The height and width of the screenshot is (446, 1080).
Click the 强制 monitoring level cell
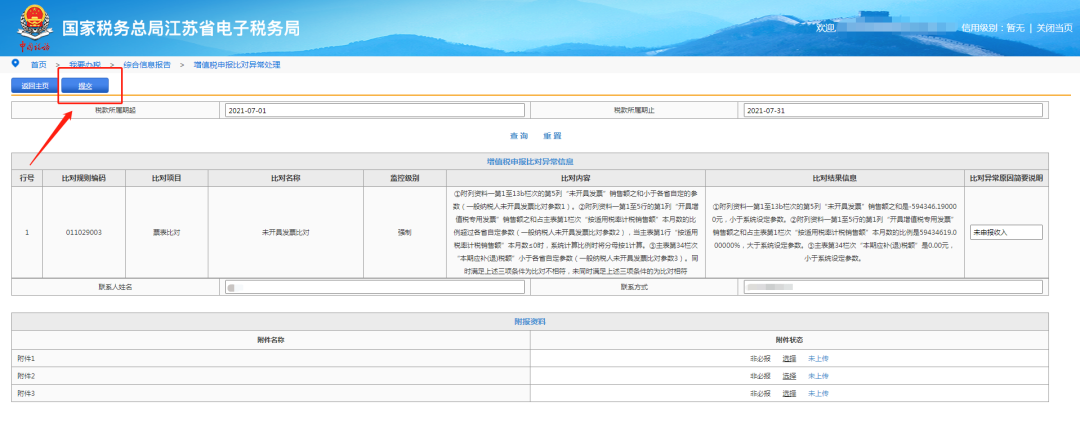click(x=405, y=233)
